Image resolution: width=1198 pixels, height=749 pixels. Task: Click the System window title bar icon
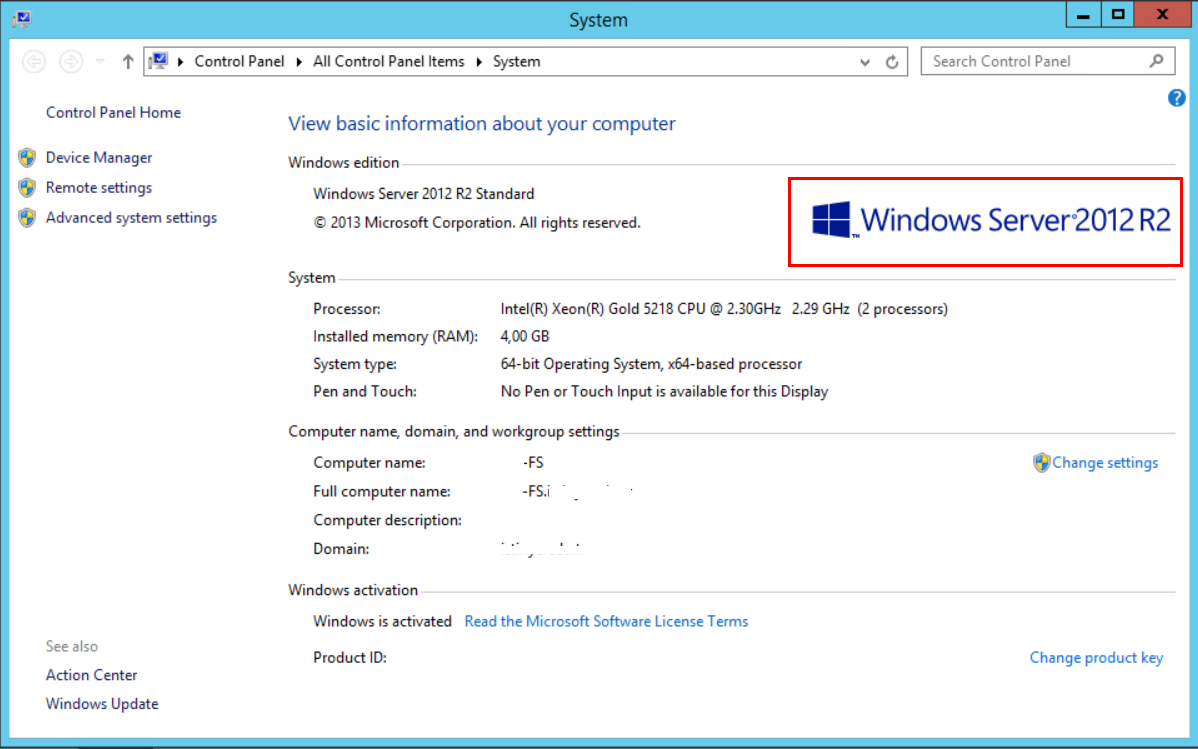coord(21,18)
